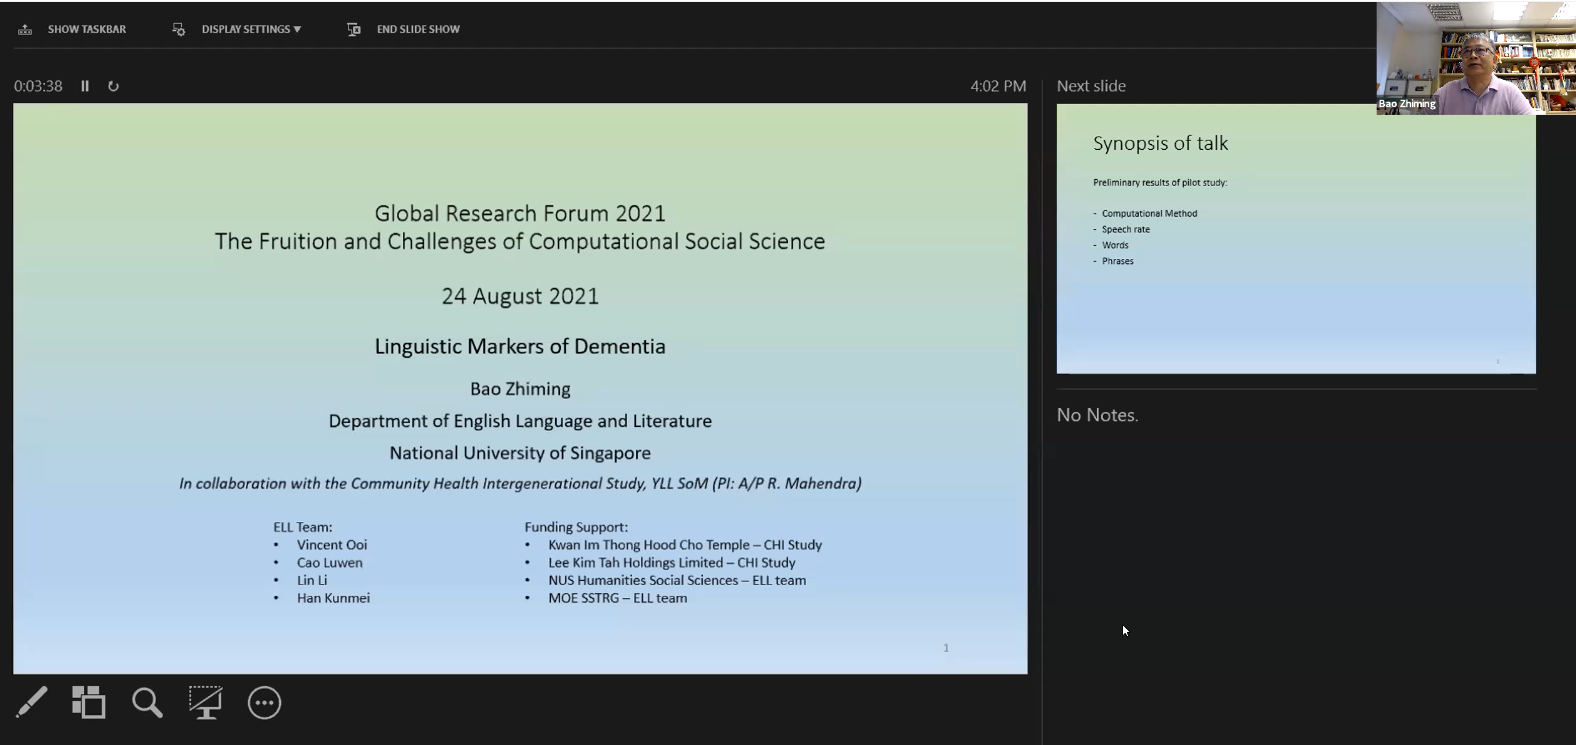Viewport: 1576px width, 745px height.
Task: Click 'Cao Luwen' in ELL Team list
Action: click(330, 563)
